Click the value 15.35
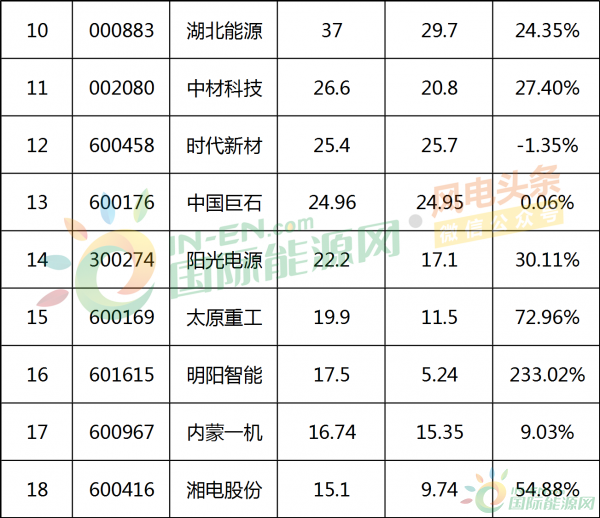 click(x=440, y=432)
